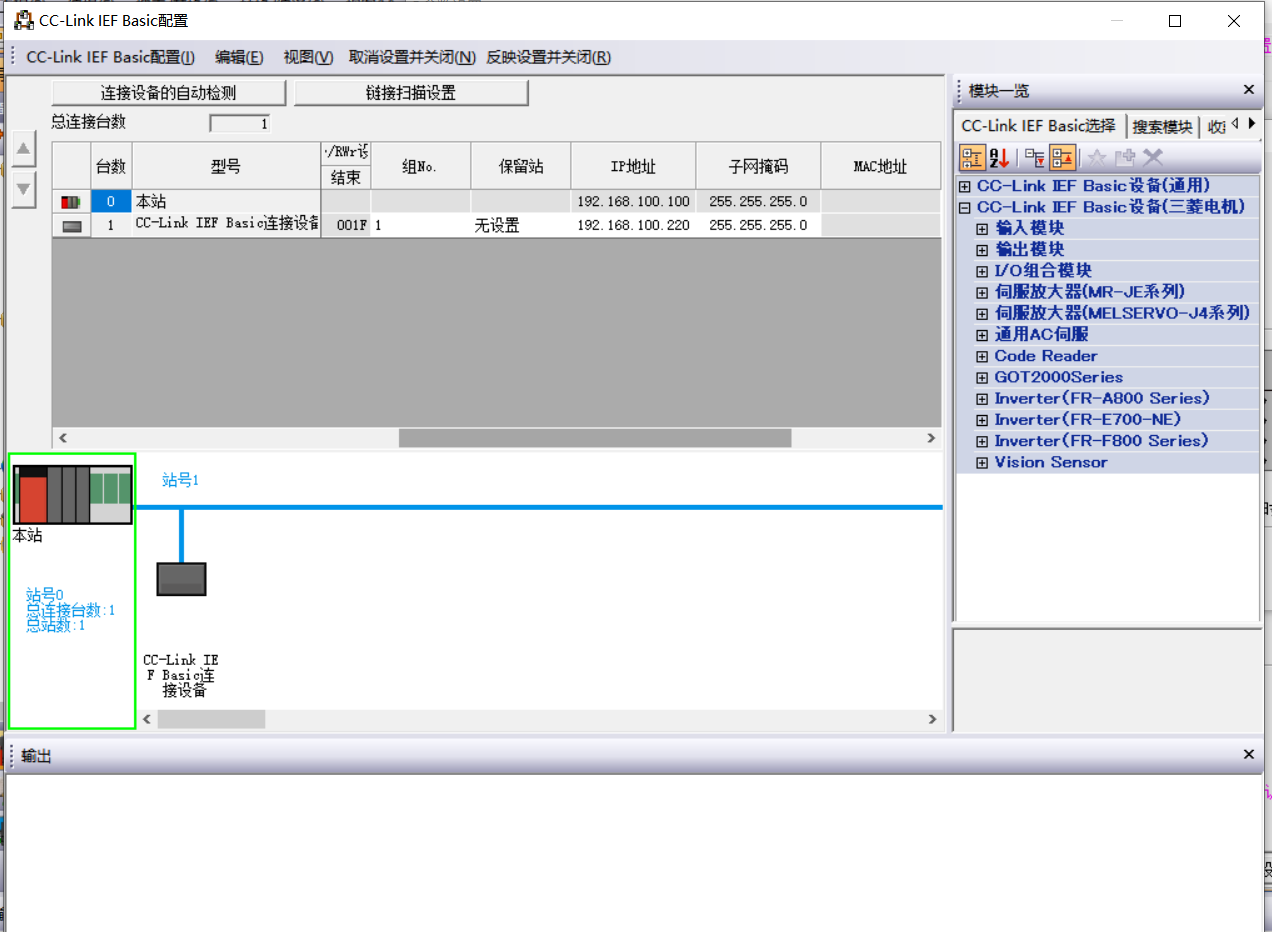The width and height of the screenshot is (1272, 932).
Task: Expand the 通用AC伺服 node
Action: pos(982,335)
